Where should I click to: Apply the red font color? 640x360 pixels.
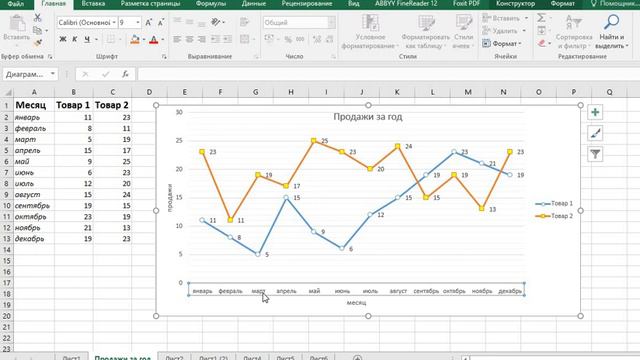[153, 39]
